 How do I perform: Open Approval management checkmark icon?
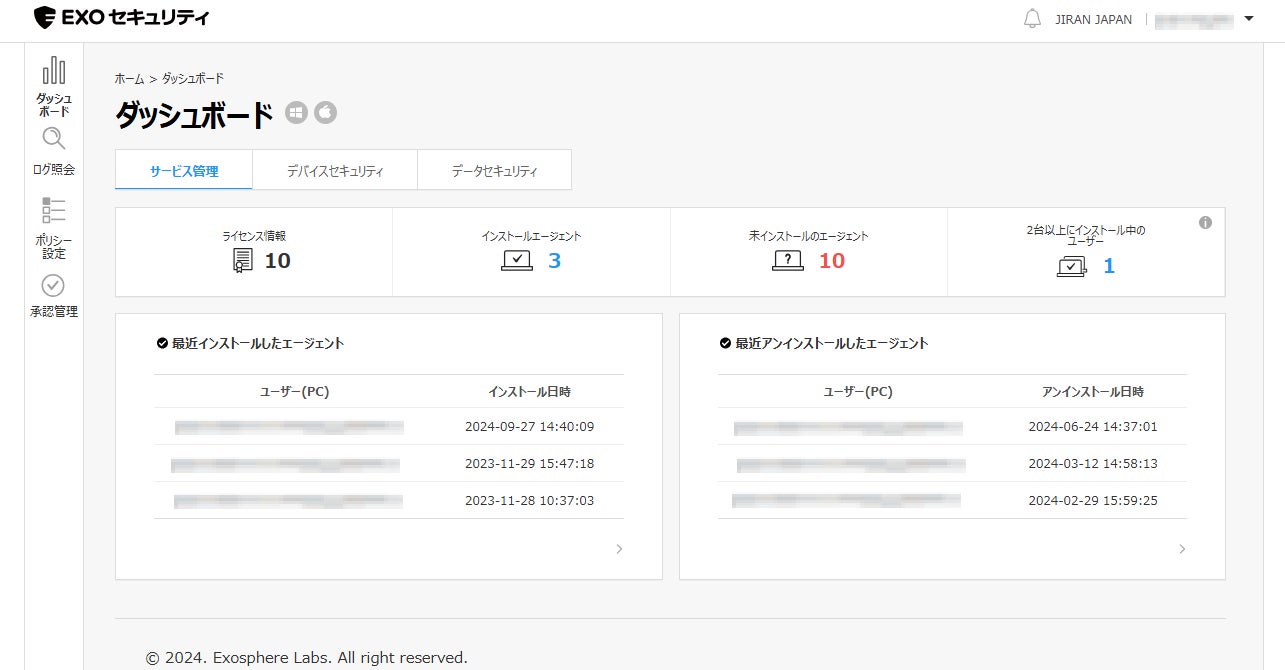(53, 286)
